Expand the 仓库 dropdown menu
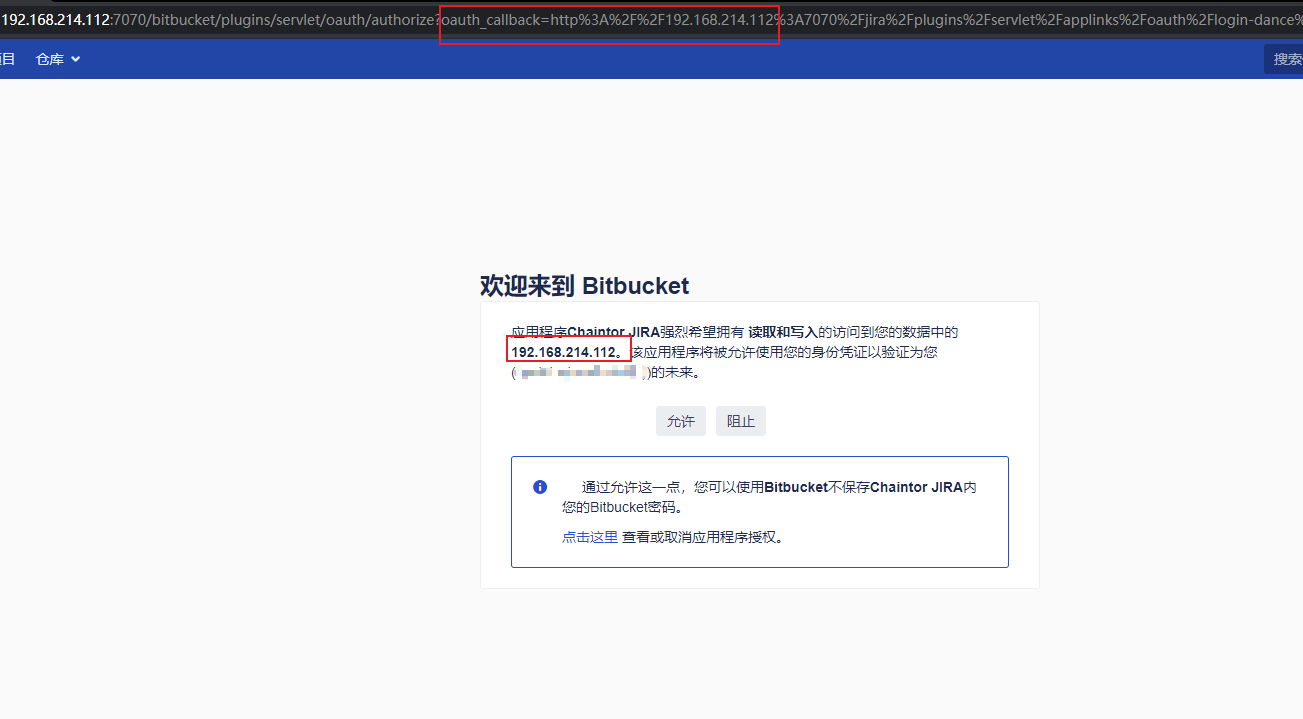This screenshot has height=719, width=1303. 58,59
